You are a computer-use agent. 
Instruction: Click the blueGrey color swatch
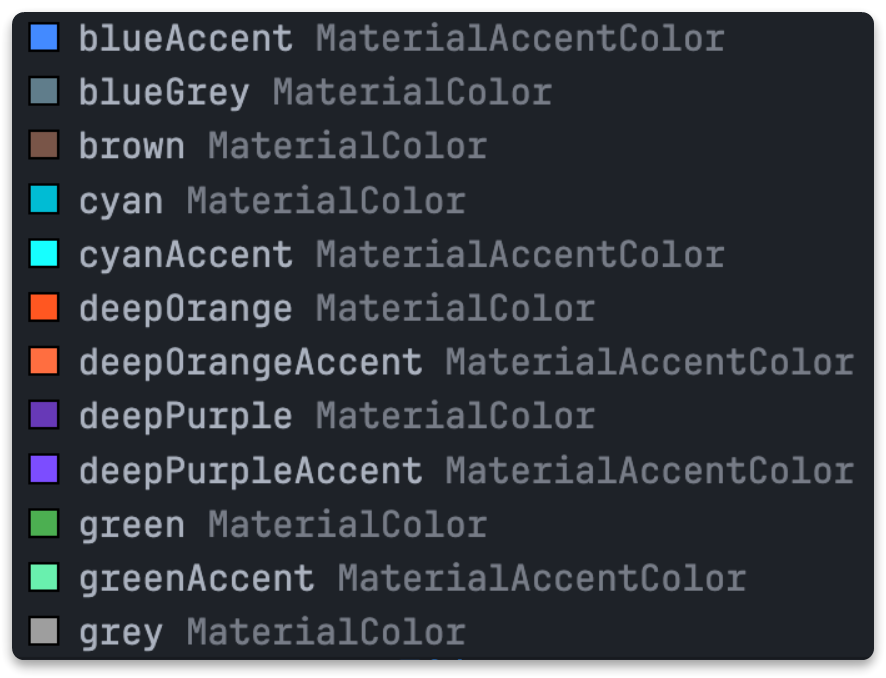pos(44,92)
